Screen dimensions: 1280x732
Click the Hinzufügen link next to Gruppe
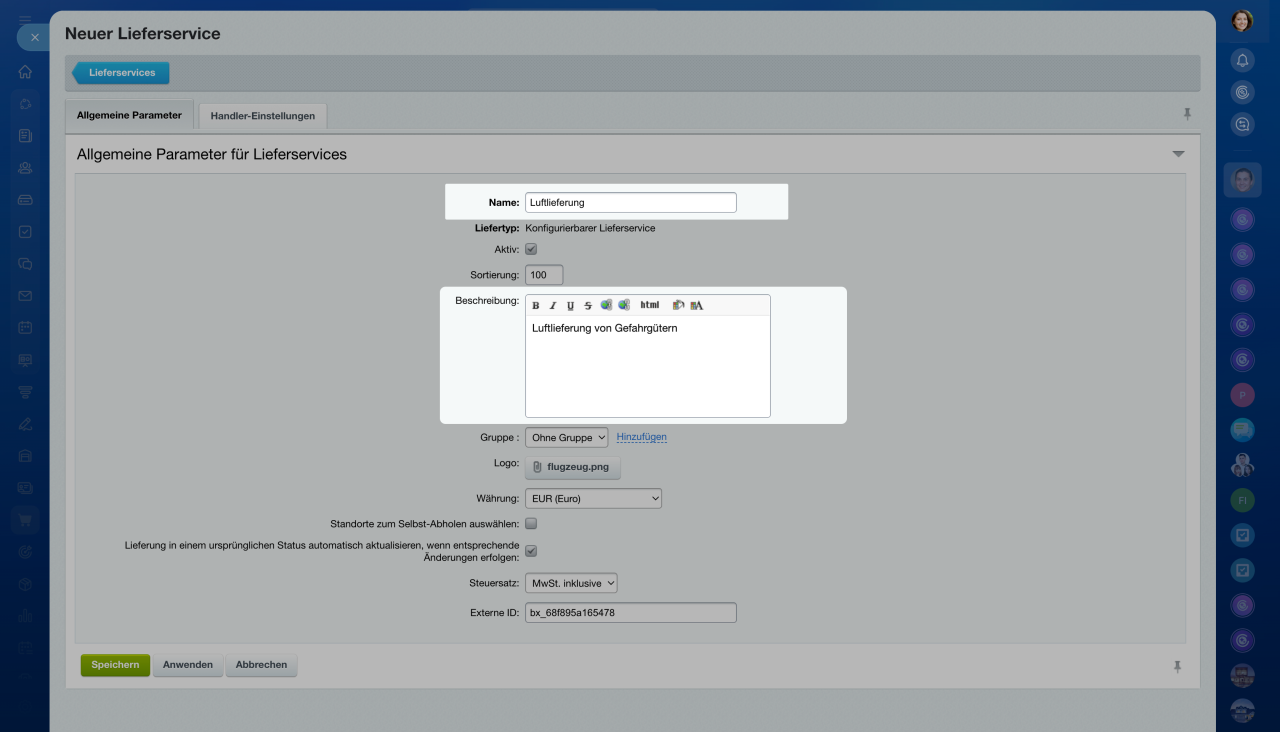tap(641, 437)
